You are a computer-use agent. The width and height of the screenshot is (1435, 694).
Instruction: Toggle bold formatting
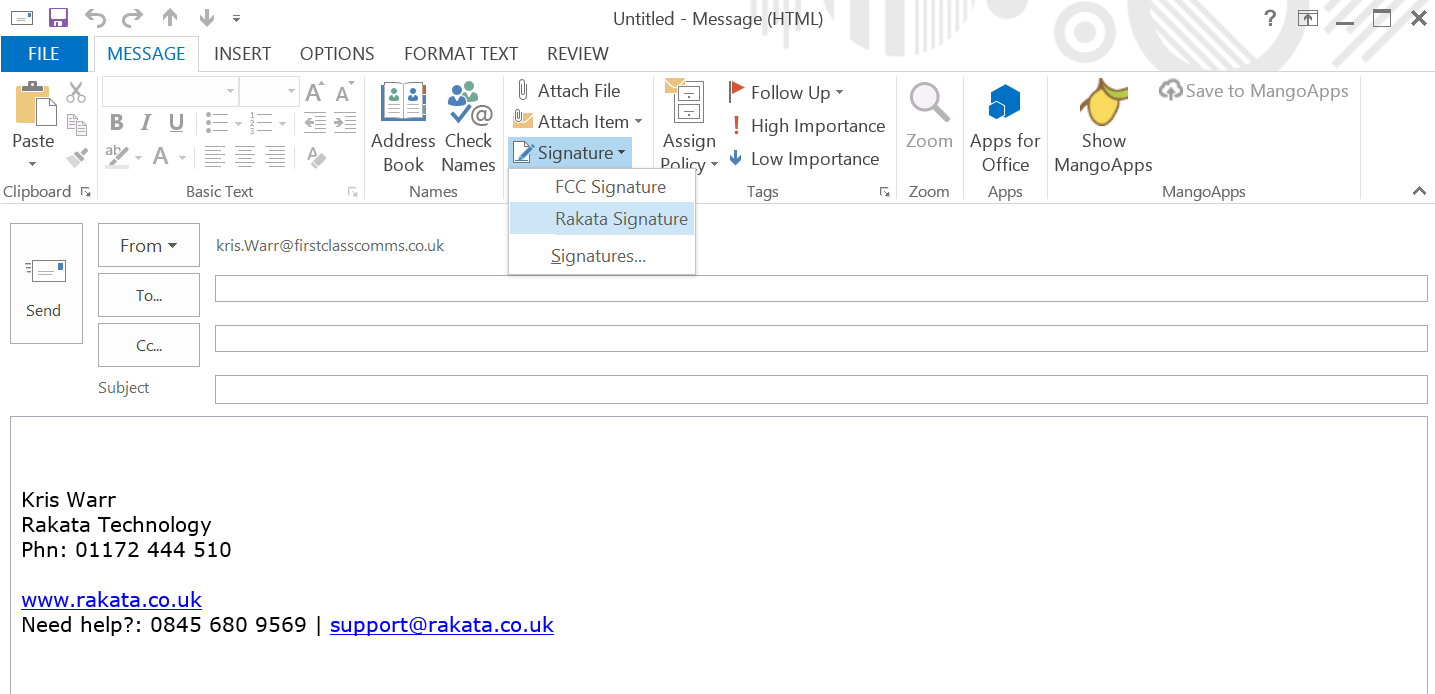(116, 123)
